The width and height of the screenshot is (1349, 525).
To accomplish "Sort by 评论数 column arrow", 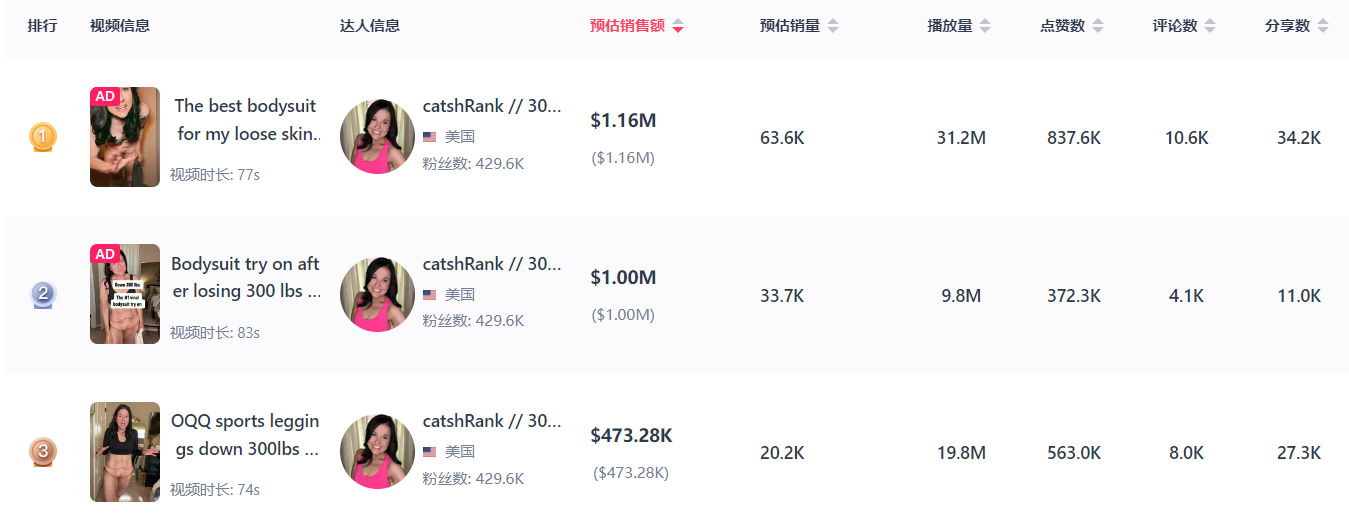I will pyautogui.click(x=1210, y=27).
